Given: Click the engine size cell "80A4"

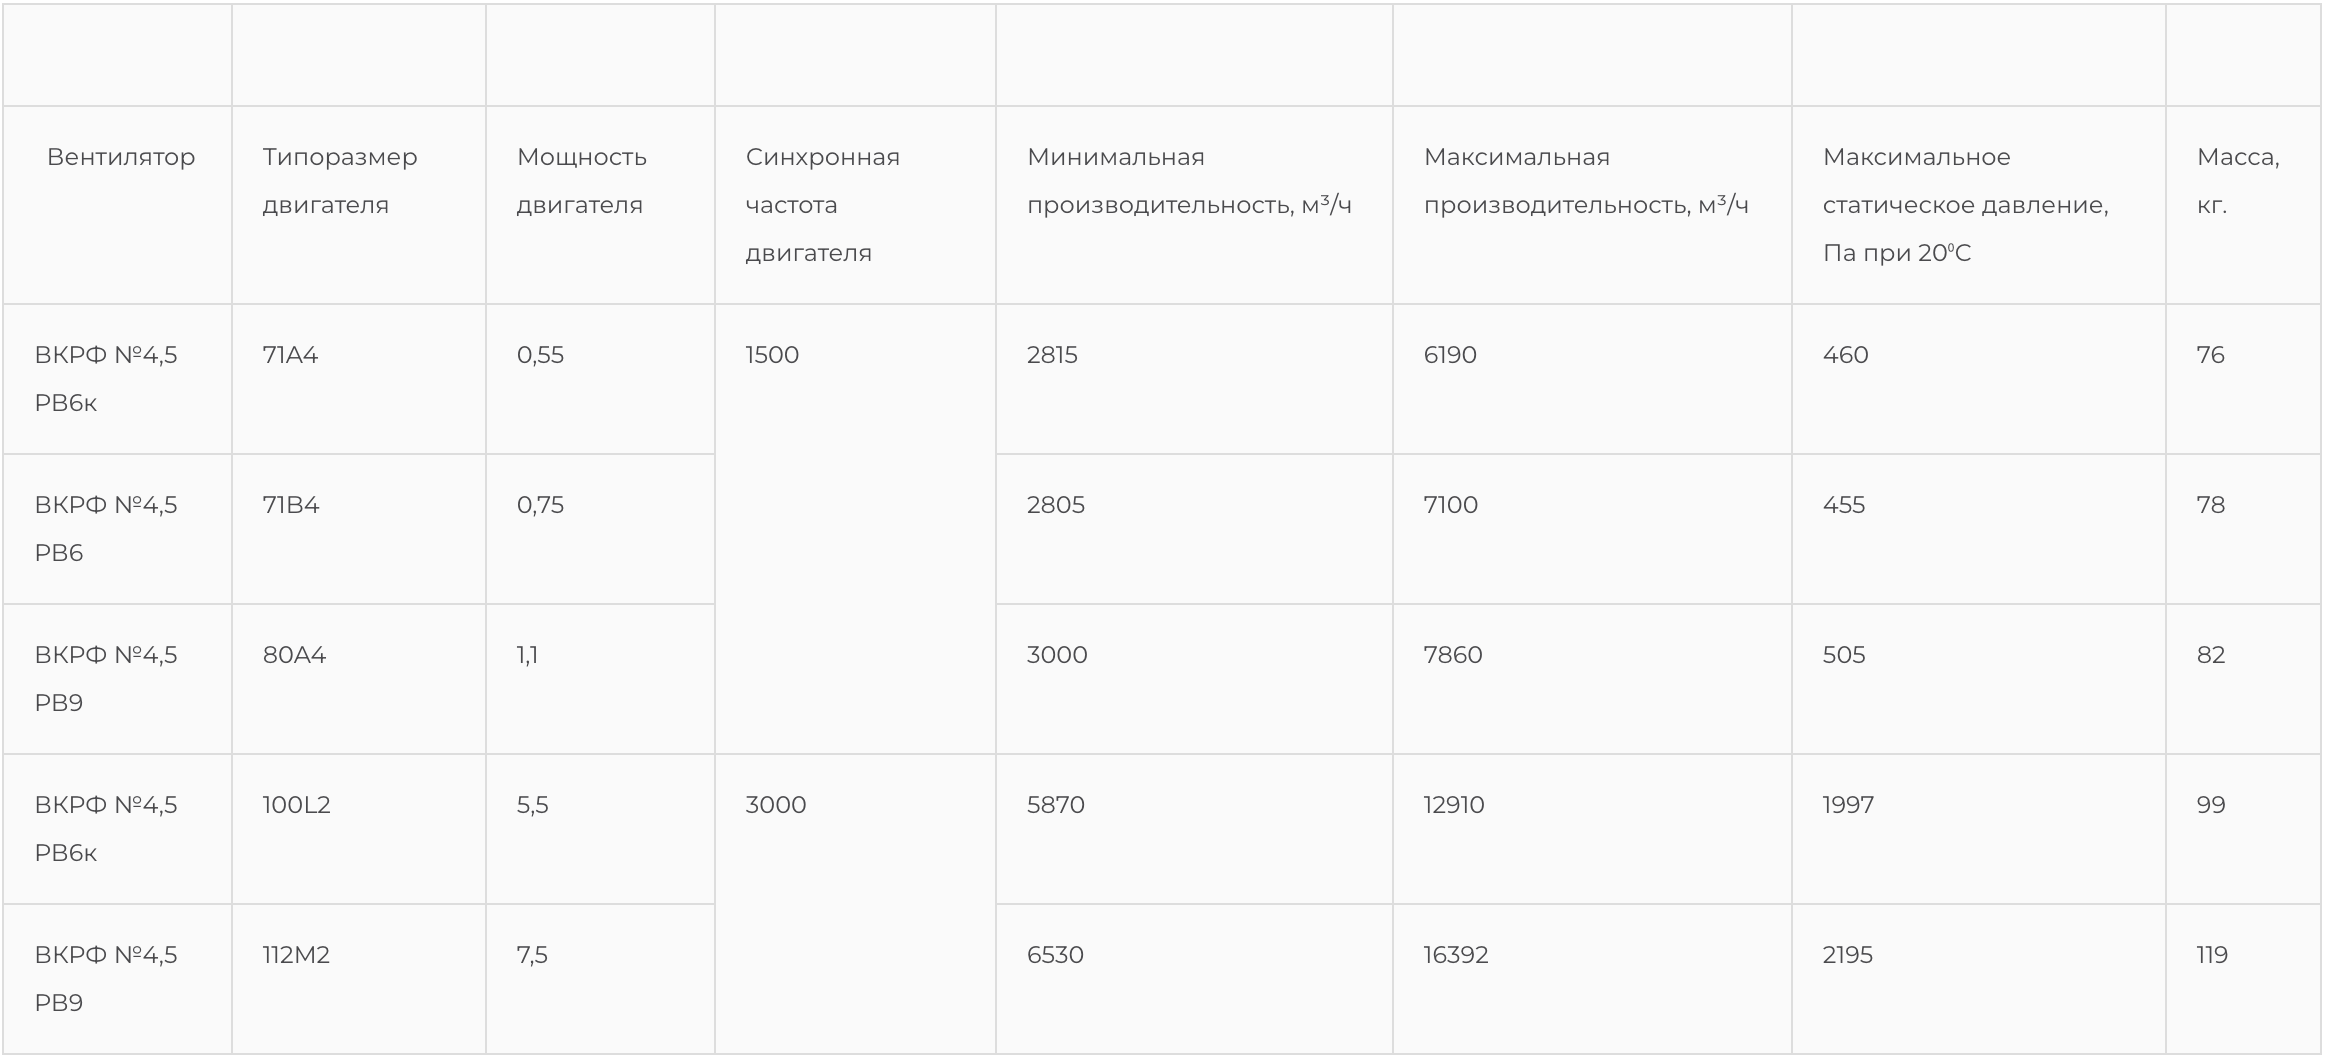Looking at the screenshot, I should (294, 655).
